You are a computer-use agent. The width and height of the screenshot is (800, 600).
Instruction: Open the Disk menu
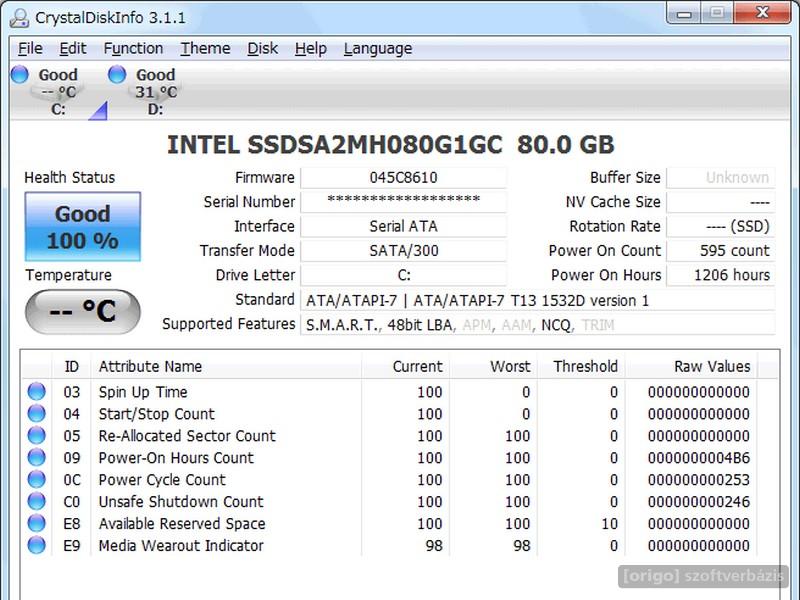[262, 48]
